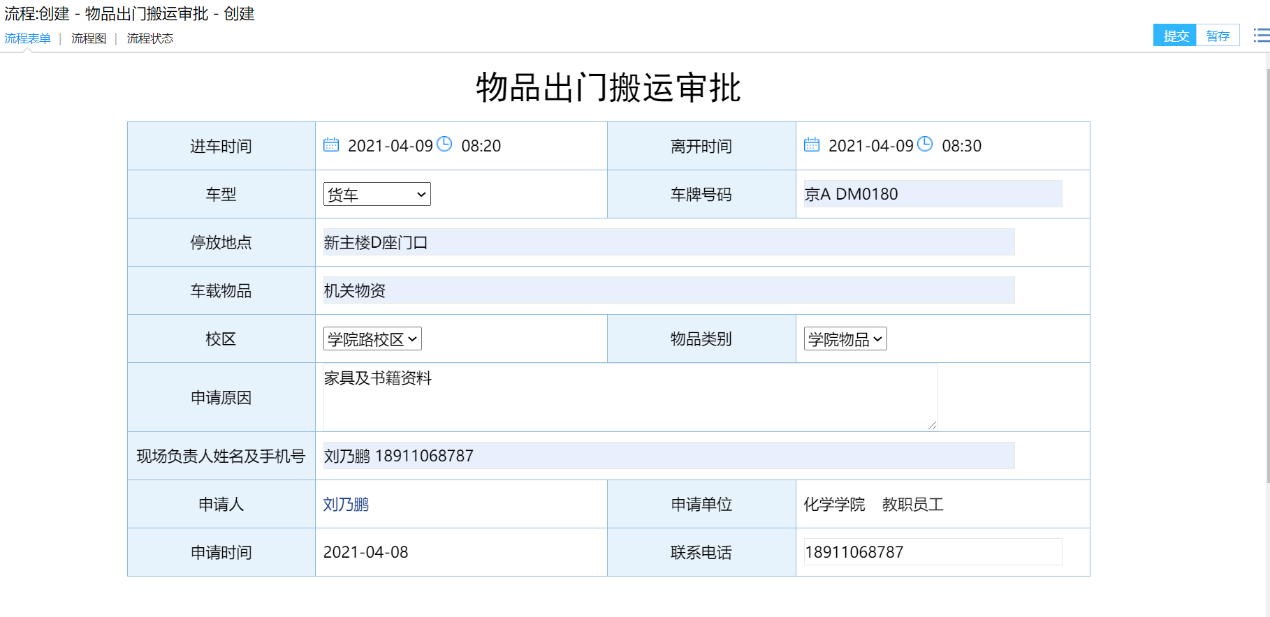Viewport: 1270px width, 617px height.
Task: Select the 现场负责人姓名及手机号 input field
Action: tap(668, 456)
